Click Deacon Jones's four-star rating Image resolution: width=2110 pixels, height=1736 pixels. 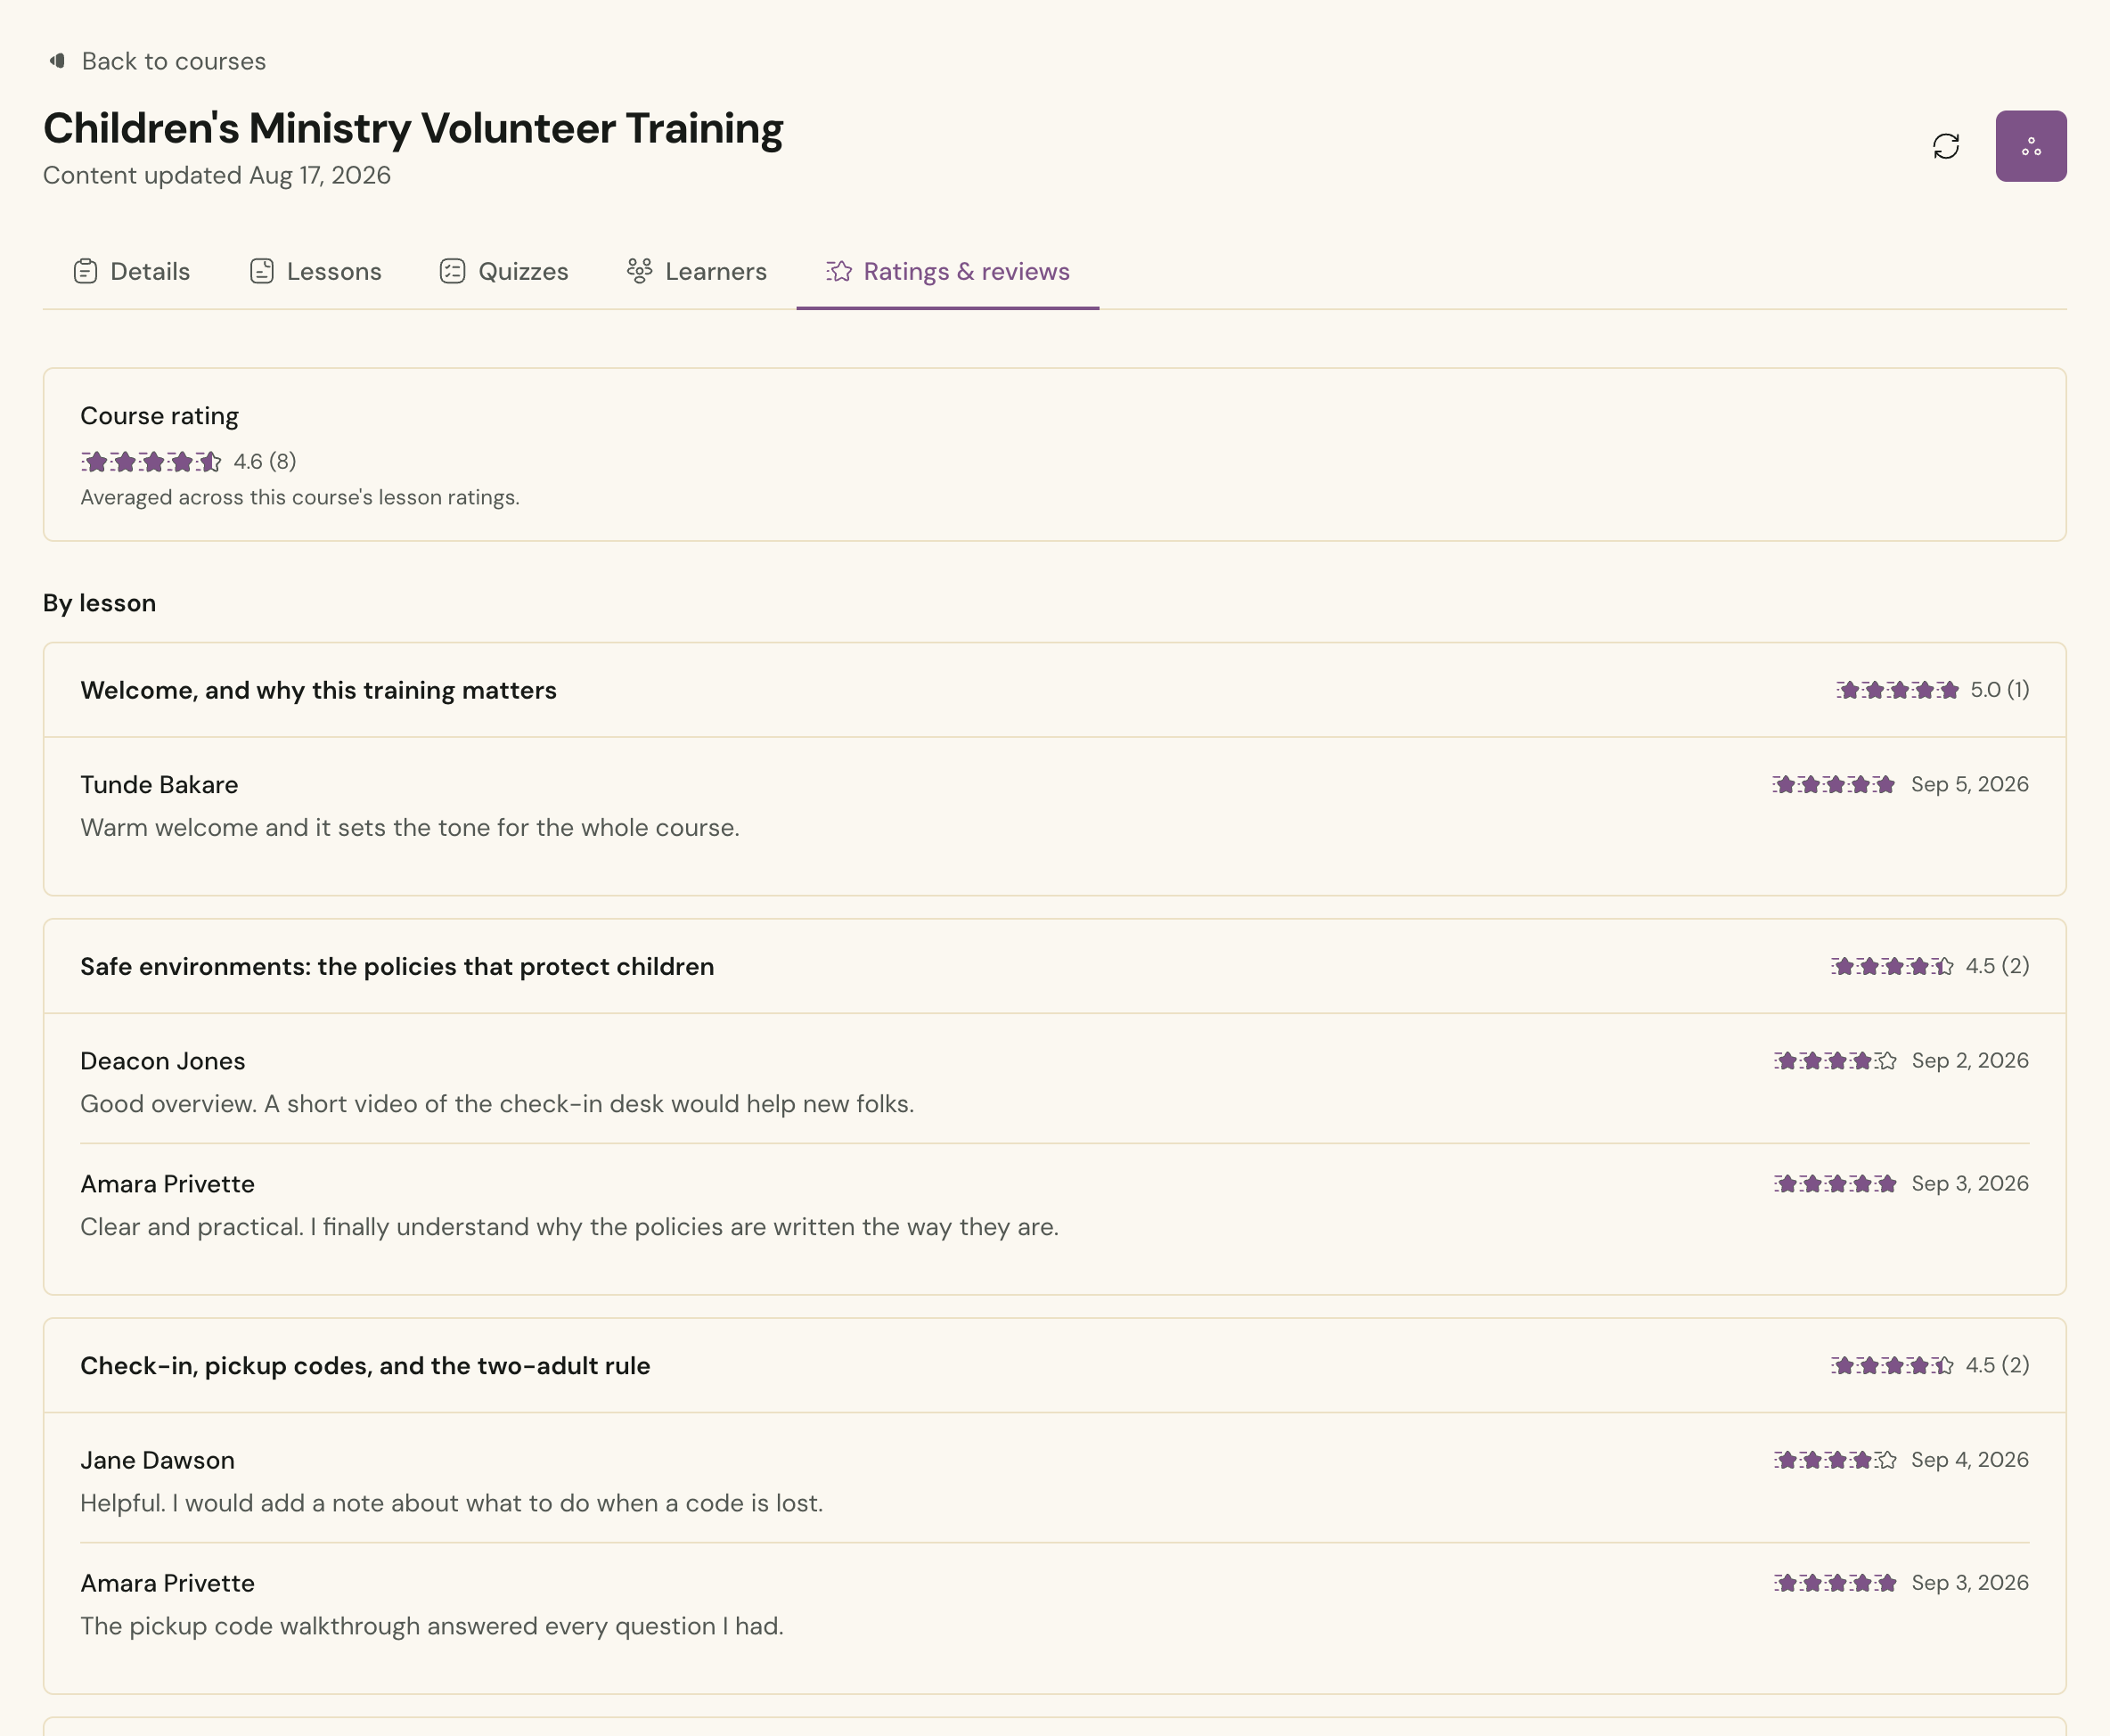pos(1835,1060)
